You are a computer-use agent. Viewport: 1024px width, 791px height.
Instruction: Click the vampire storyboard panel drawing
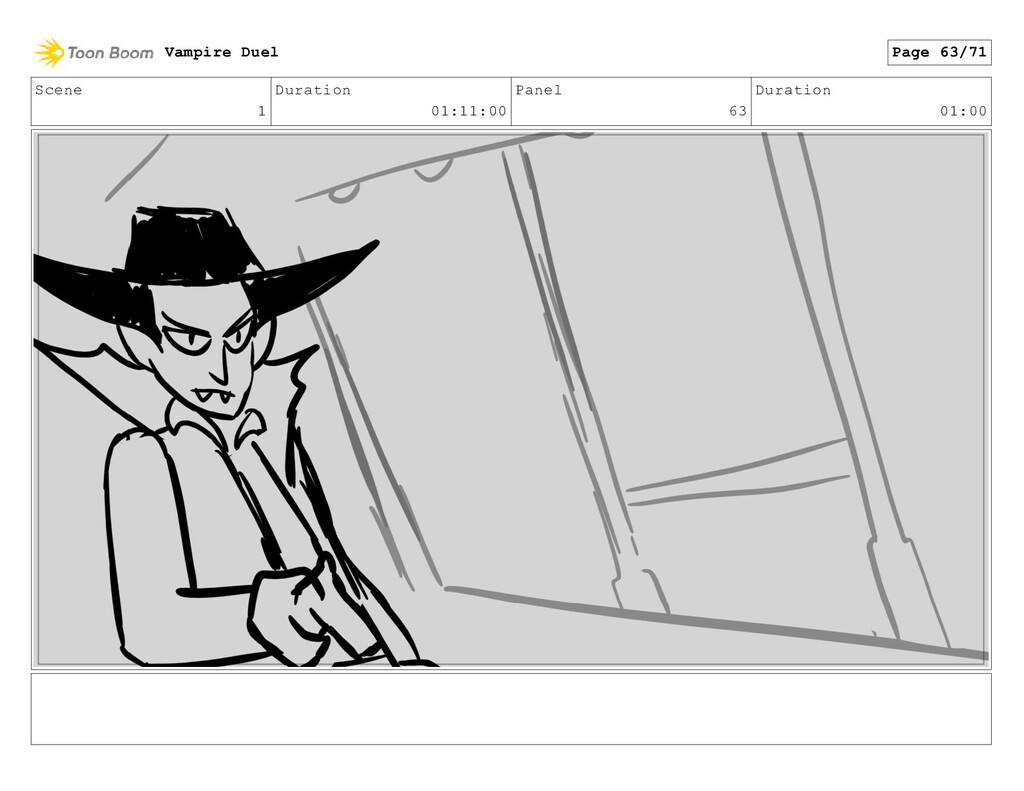(511, 400)
